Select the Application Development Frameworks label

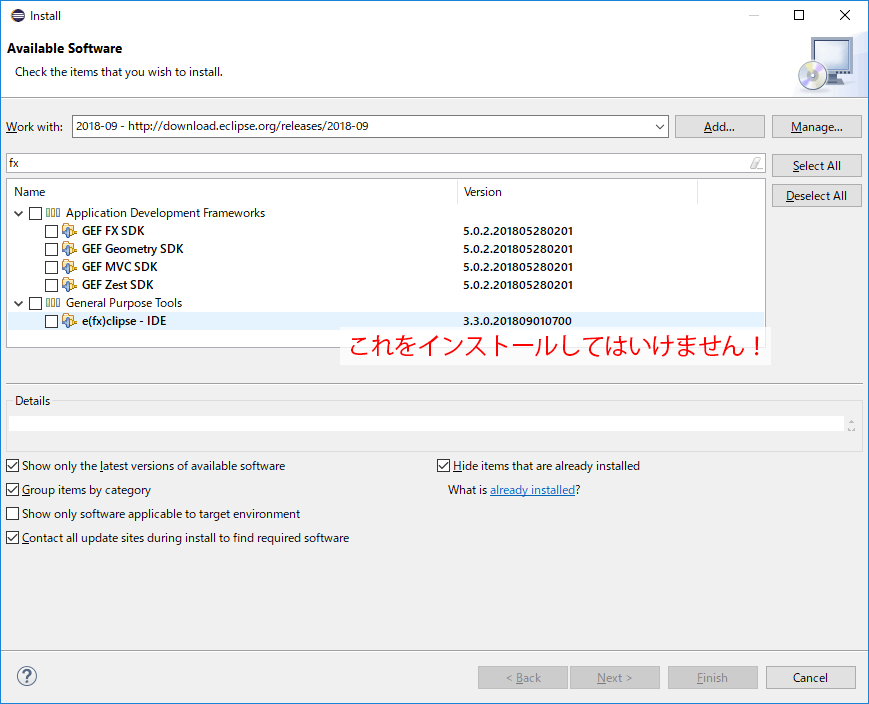coord(165,213)
